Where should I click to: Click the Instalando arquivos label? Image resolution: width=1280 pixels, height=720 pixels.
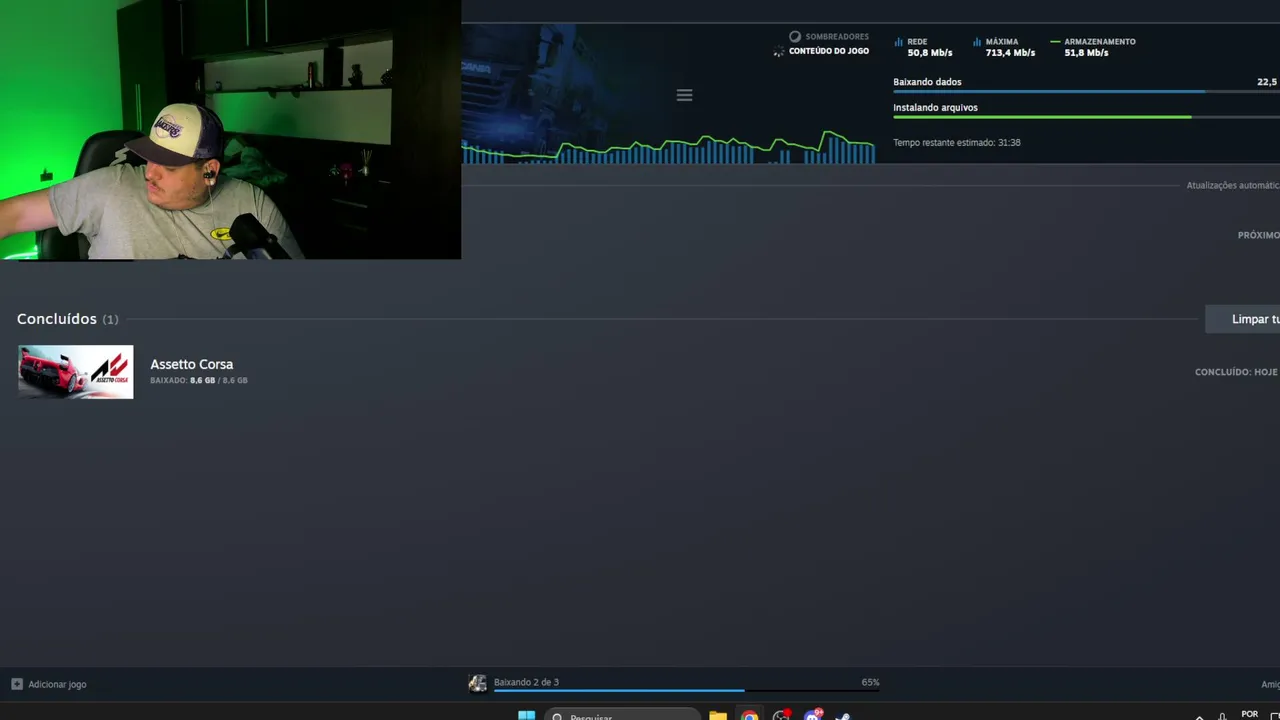(935, 108)
